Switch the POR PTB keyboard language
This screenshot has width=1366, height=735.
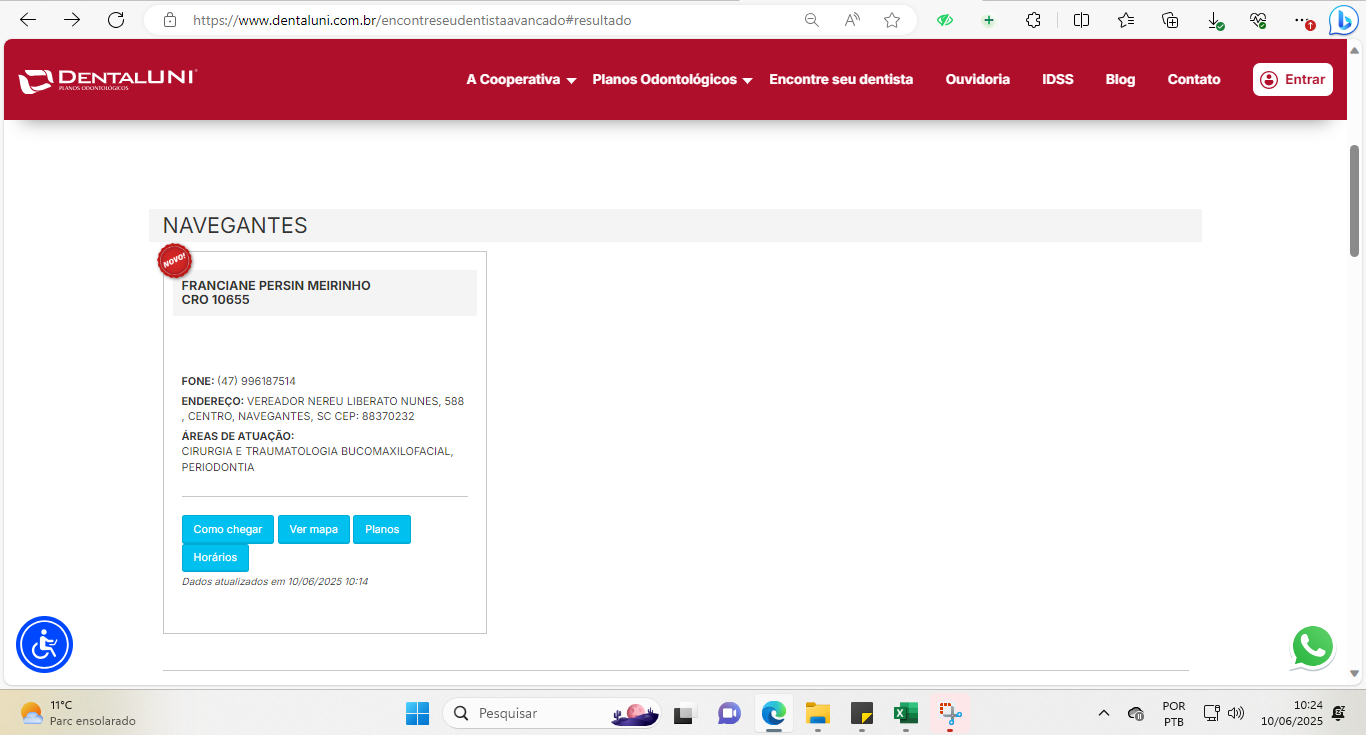(x=1174, y=713)
